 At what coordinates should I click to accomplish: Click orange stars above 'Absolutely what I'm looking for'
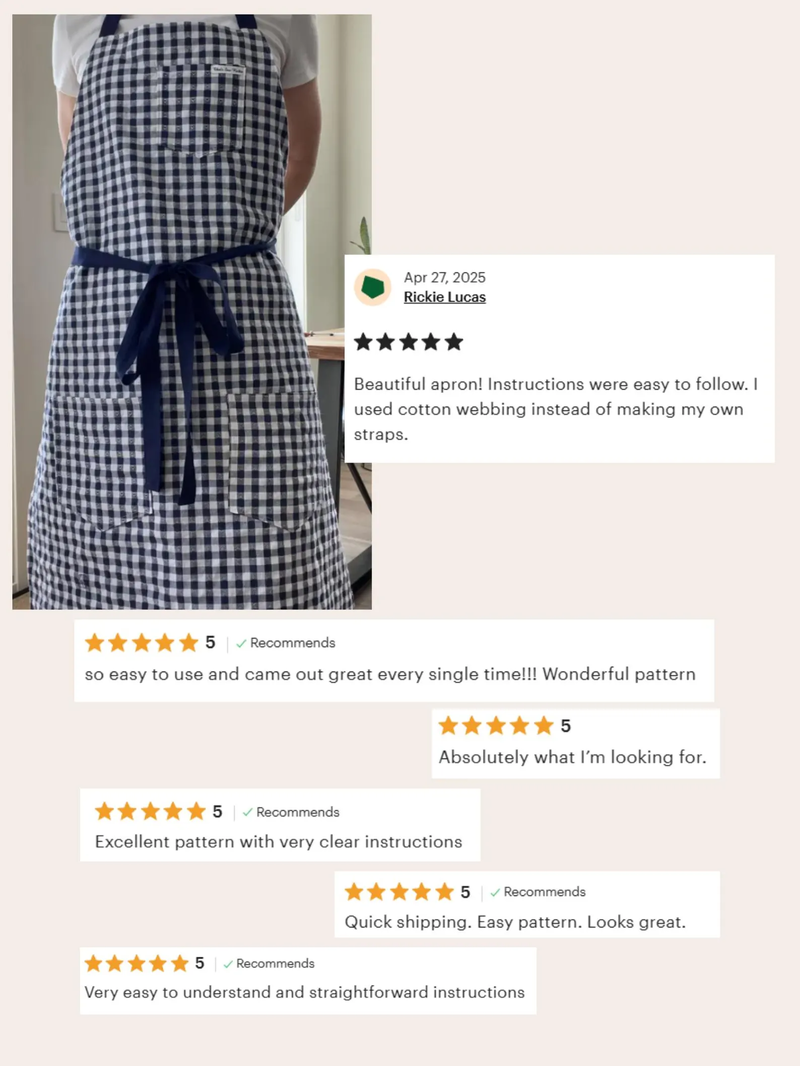(496, 725)
